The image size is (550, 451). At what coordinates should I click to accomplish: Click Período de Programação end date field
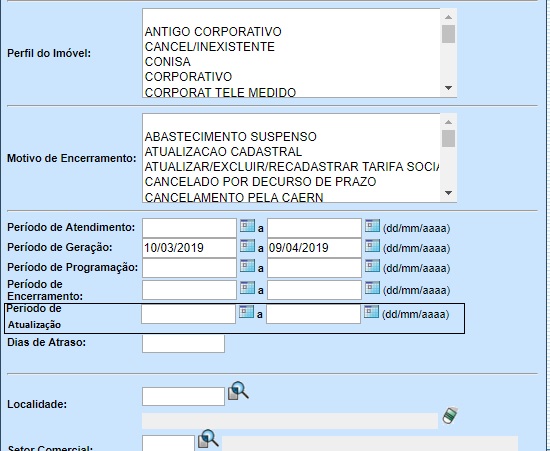point(314,268)
